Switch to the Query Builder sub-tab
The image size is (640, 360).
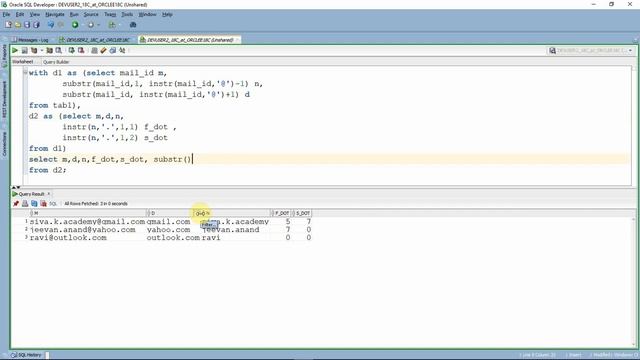coord(56,62)
